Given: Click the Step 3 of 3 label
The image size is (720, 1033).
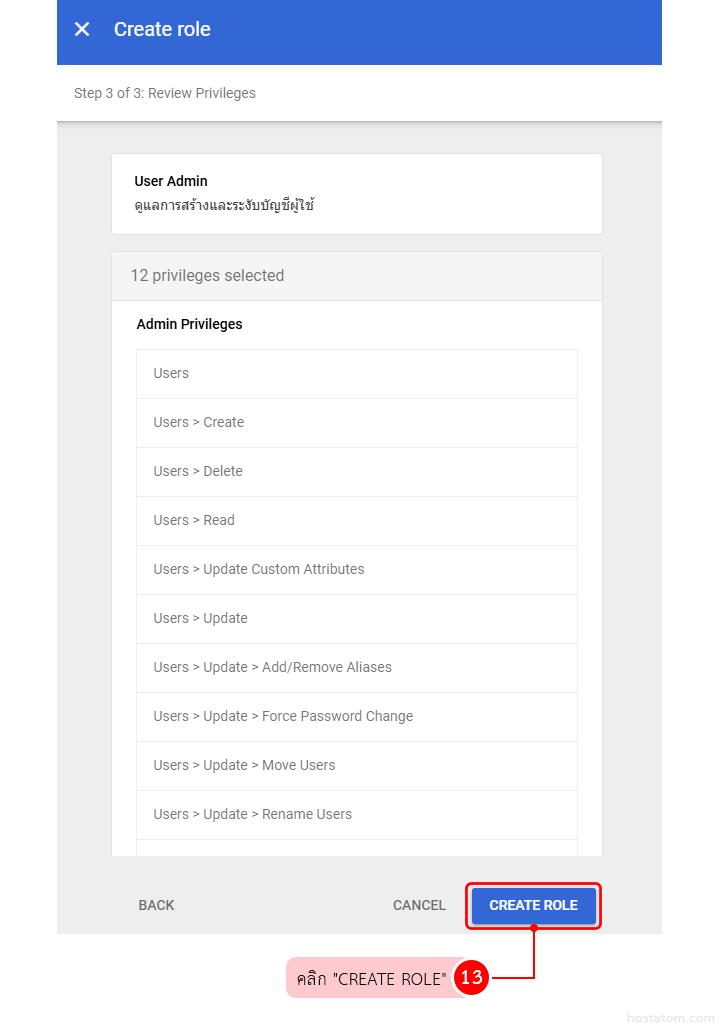Looking at the screenshot, I should click(x=165, y=93).
